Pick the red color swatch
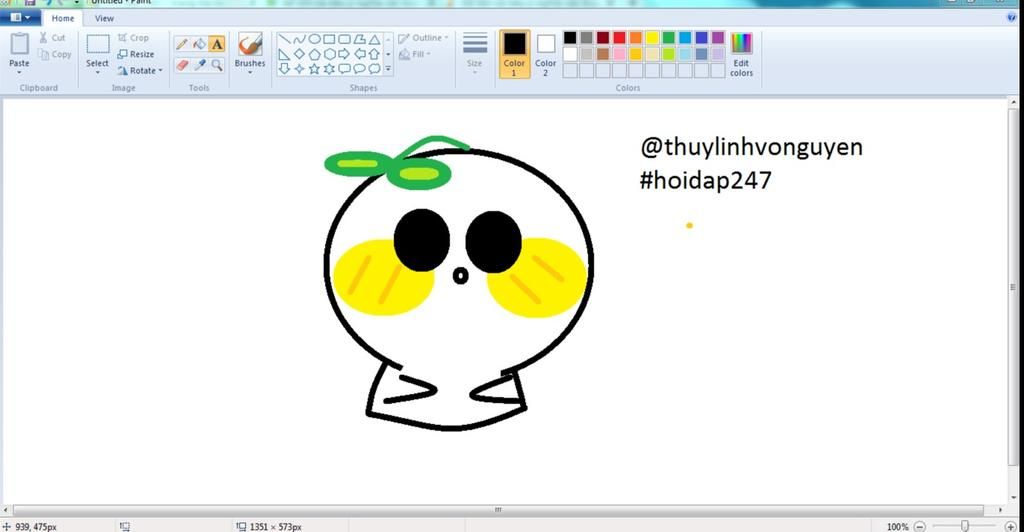 click(619, 38)
